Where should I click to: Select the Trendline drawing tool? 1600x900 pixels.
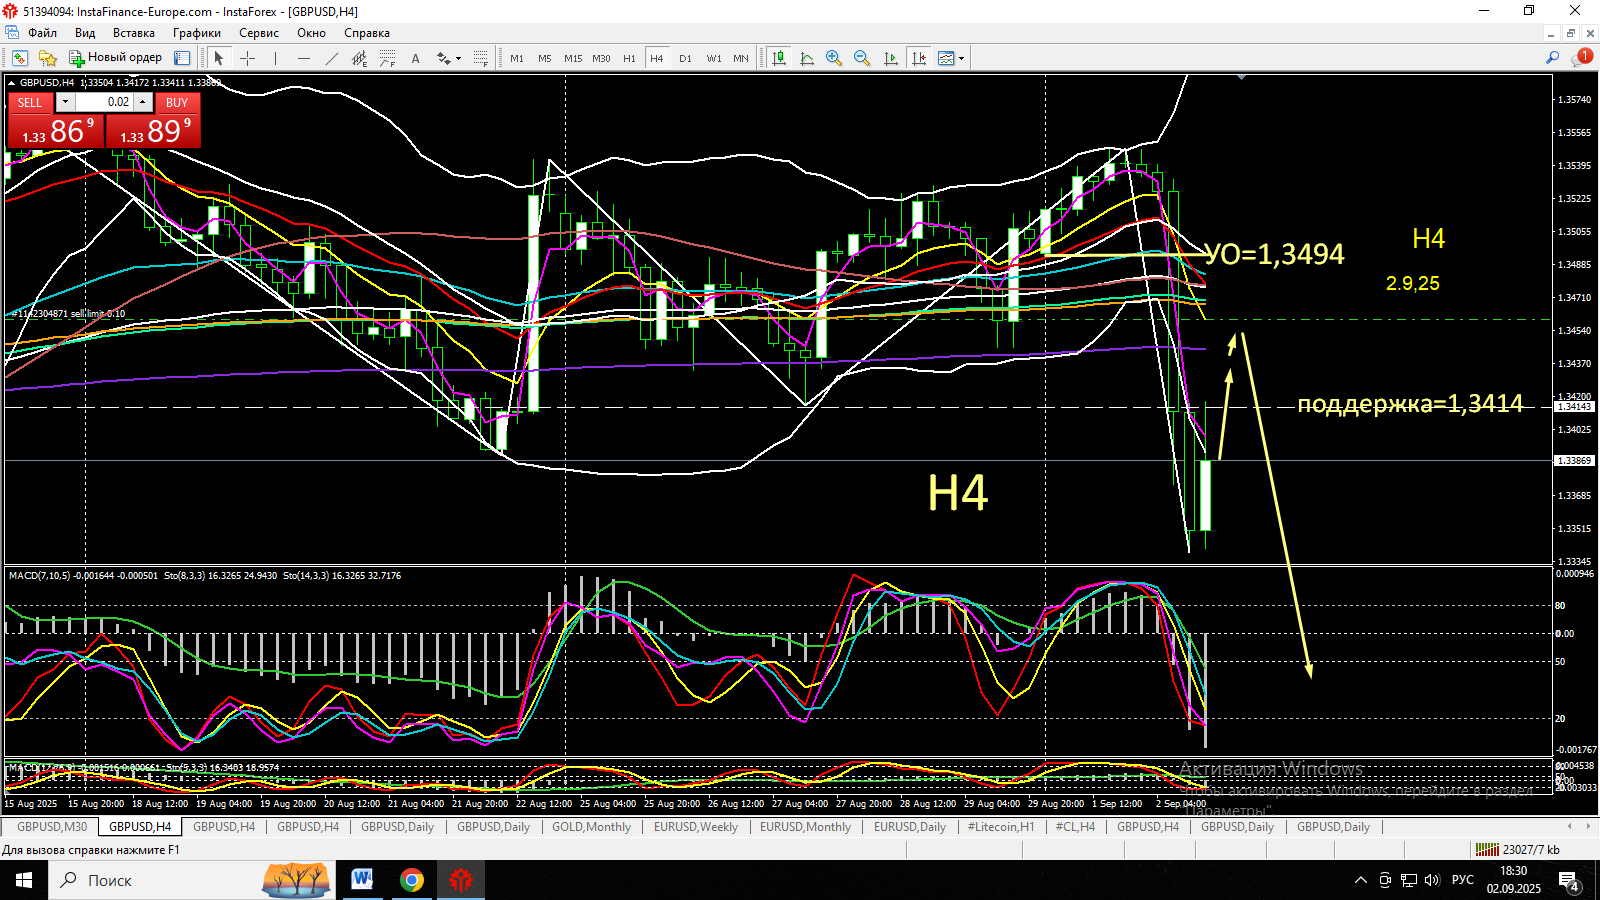click(x=331, y=58)
